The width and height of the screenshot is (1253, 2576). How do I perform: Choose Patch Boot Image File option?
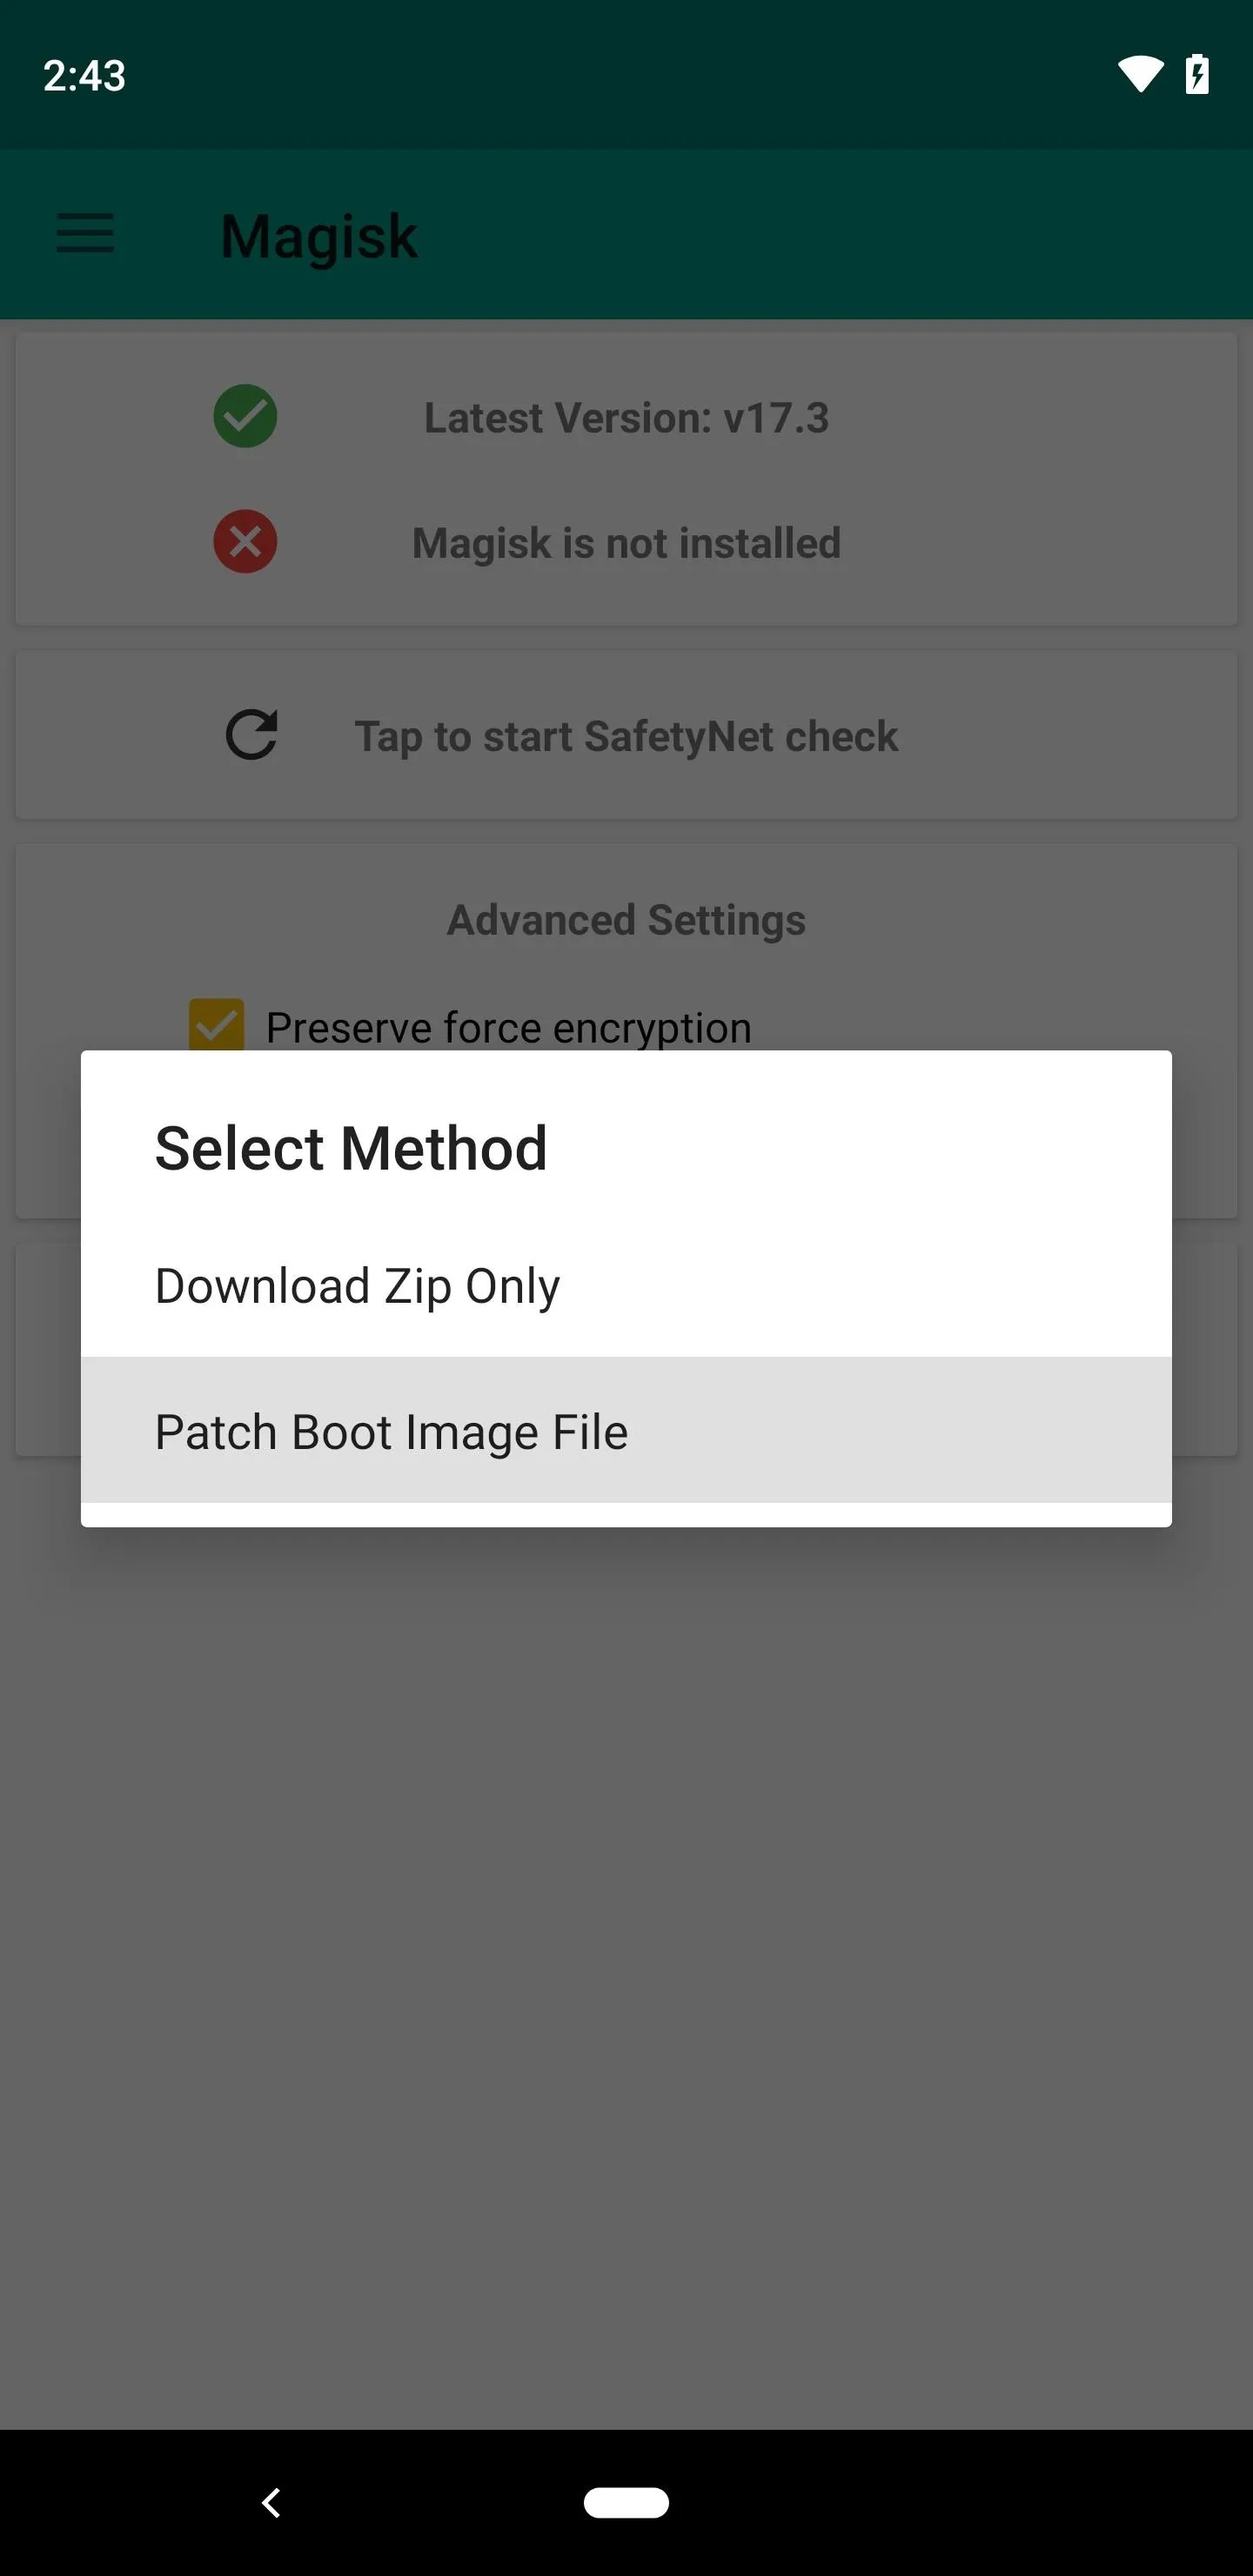click(626, 1431)
